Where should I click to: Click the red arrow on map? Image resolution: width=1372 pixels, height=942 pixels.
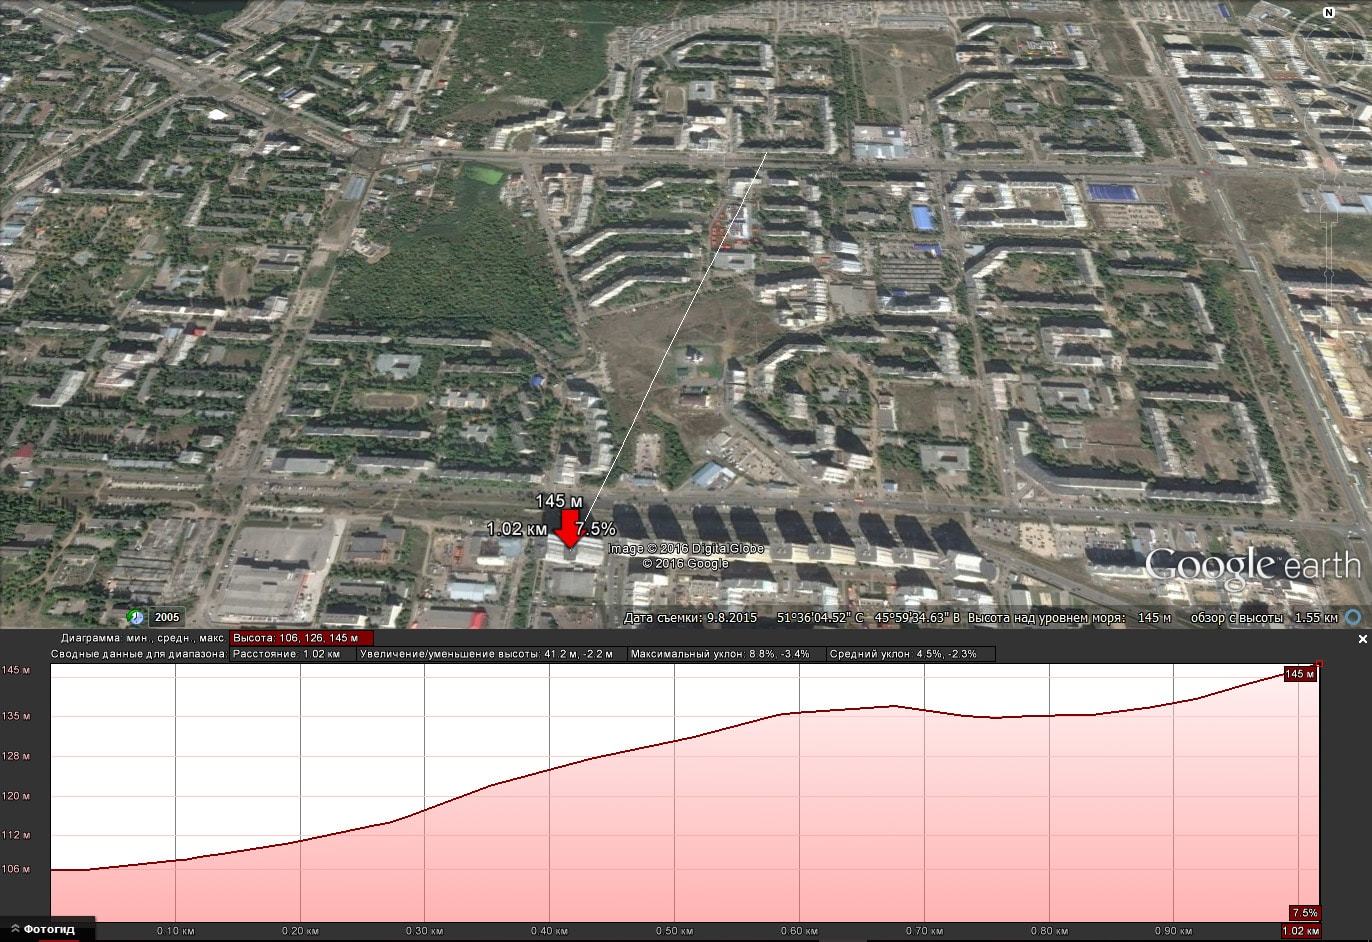point(569,529)
